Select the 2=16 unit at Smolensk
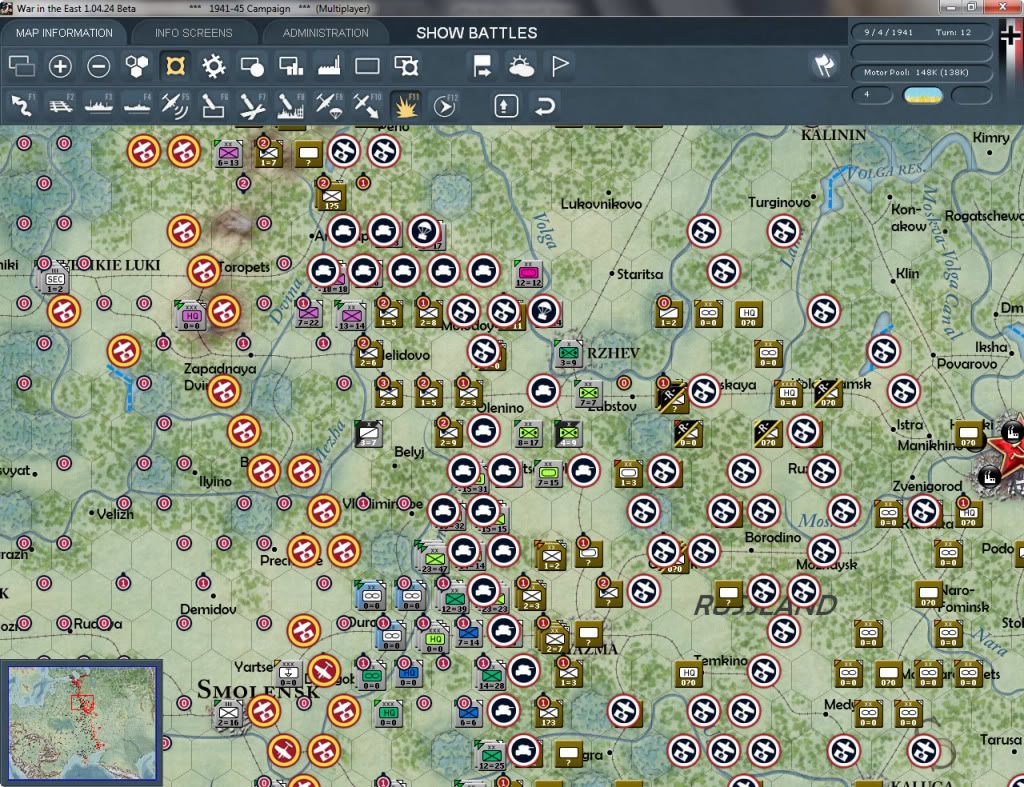This screenshot has width=1024, height=787. tap(228, 714)
